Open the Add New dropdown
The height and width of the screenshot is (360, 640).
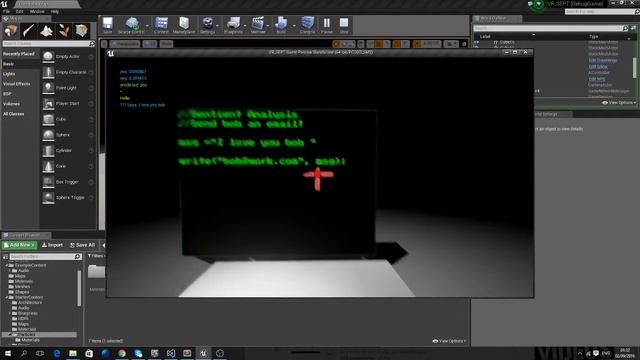pos(19,245)
